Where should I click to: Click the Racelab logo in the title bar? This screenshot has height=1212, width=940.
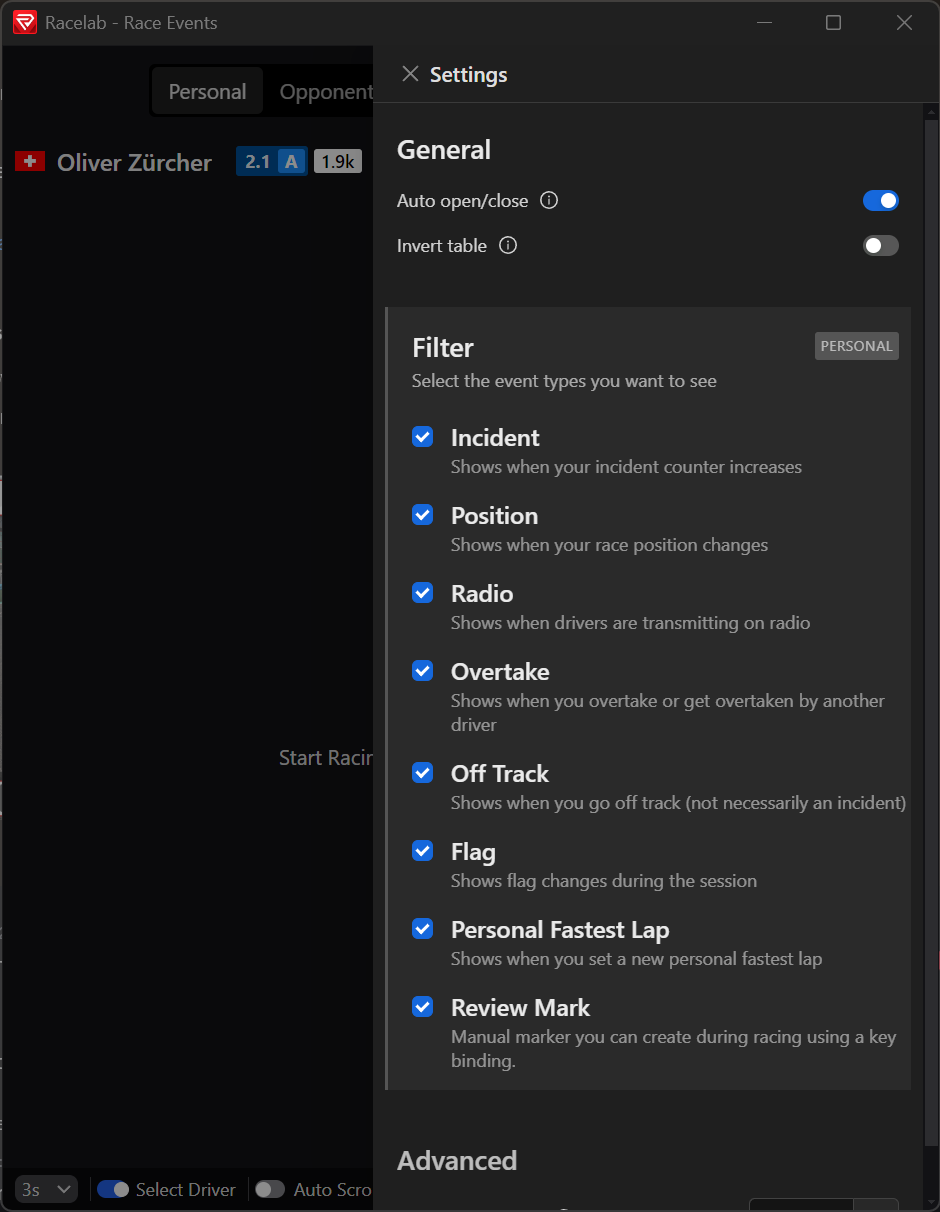click(x=25, y=22)
